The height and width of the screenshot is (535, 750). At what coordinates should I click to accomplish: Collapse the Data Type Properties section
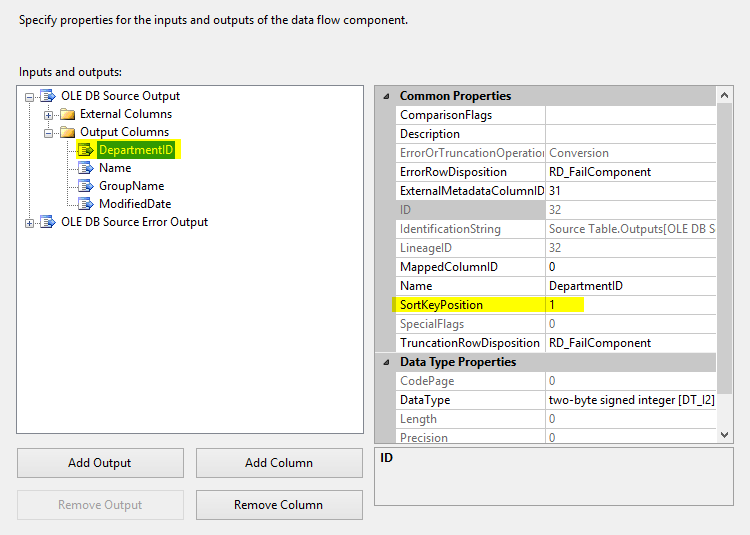pyautogui.click(x=385, y=362)
